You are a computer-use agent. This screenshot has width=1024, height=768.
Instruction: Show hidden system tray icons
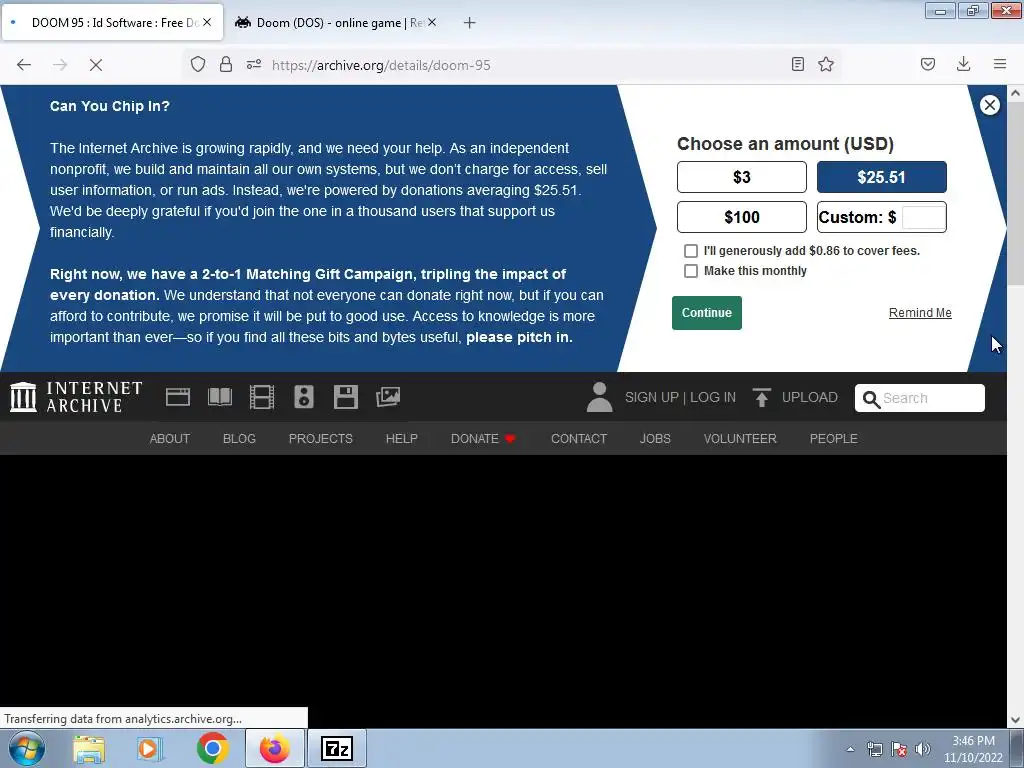click(850, 750)
